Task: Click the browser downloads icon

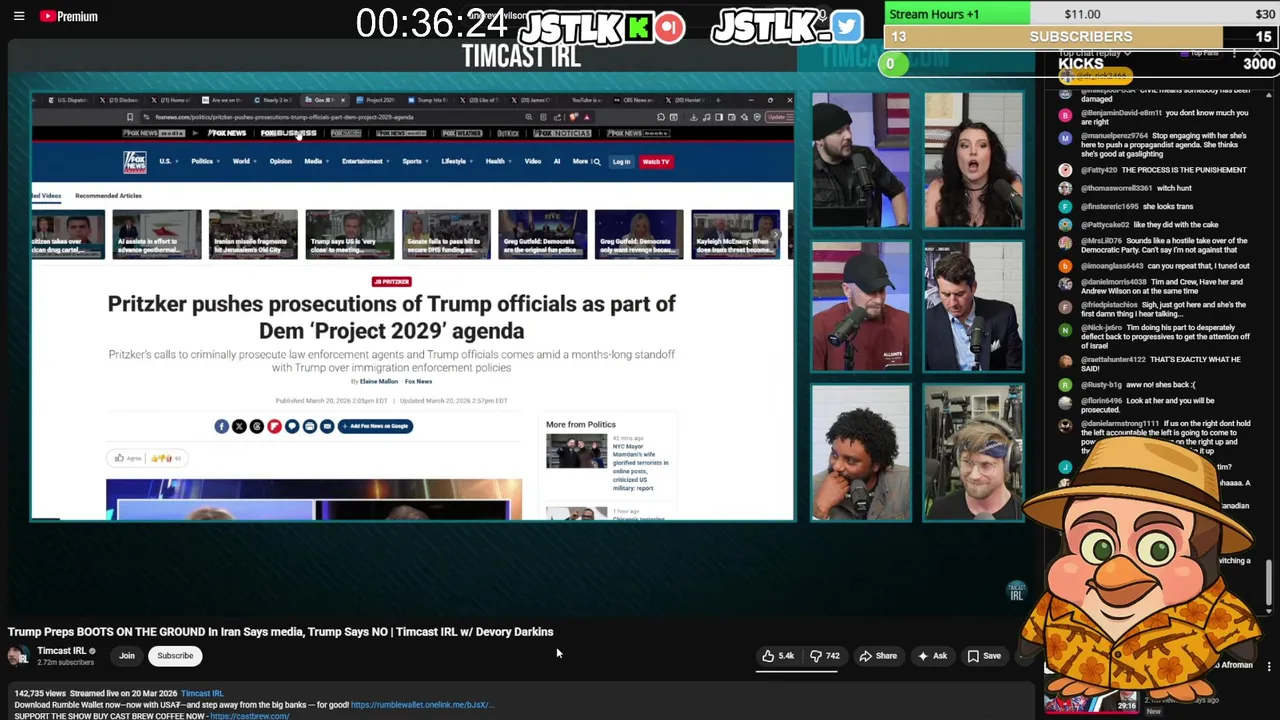Action: coord(693,117)
